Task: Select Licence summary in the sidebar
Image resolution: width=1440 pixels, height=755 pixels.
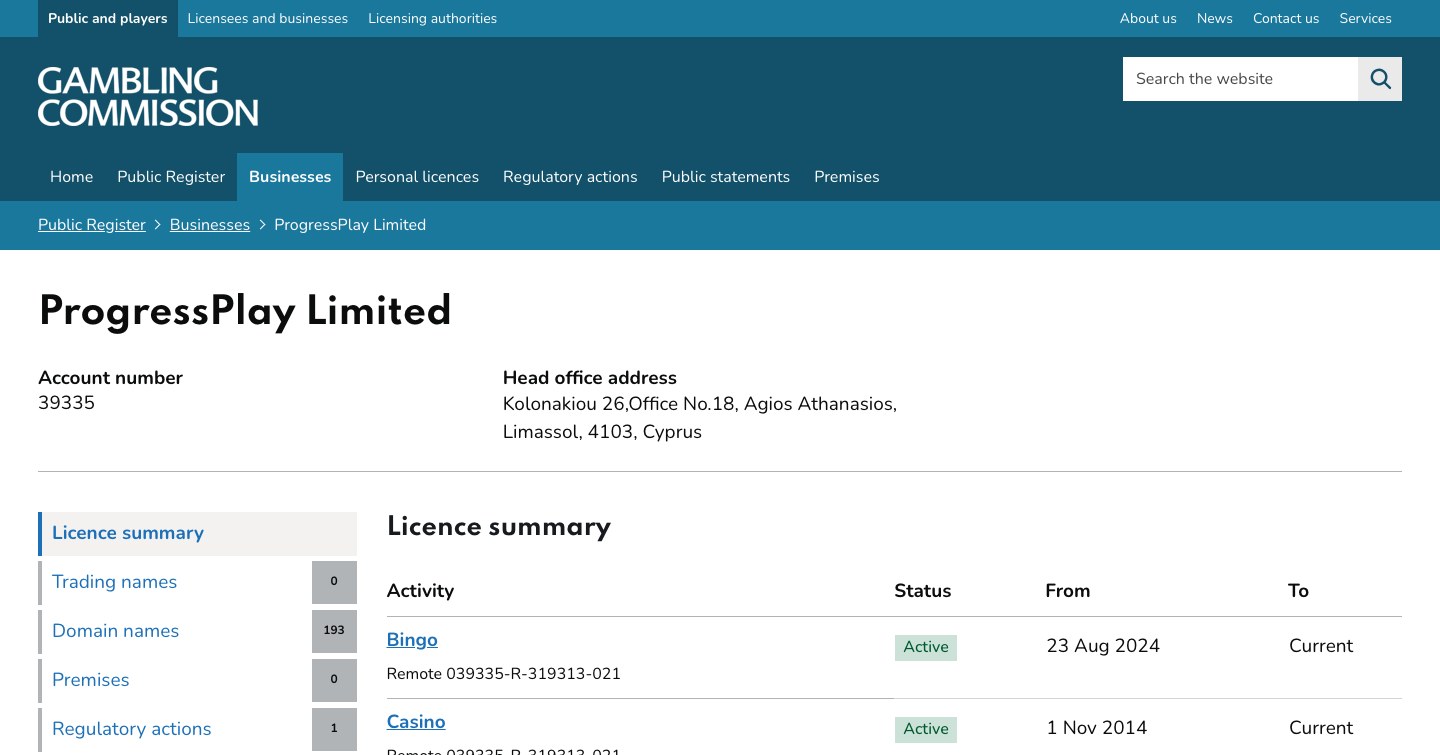Action: 198,534
